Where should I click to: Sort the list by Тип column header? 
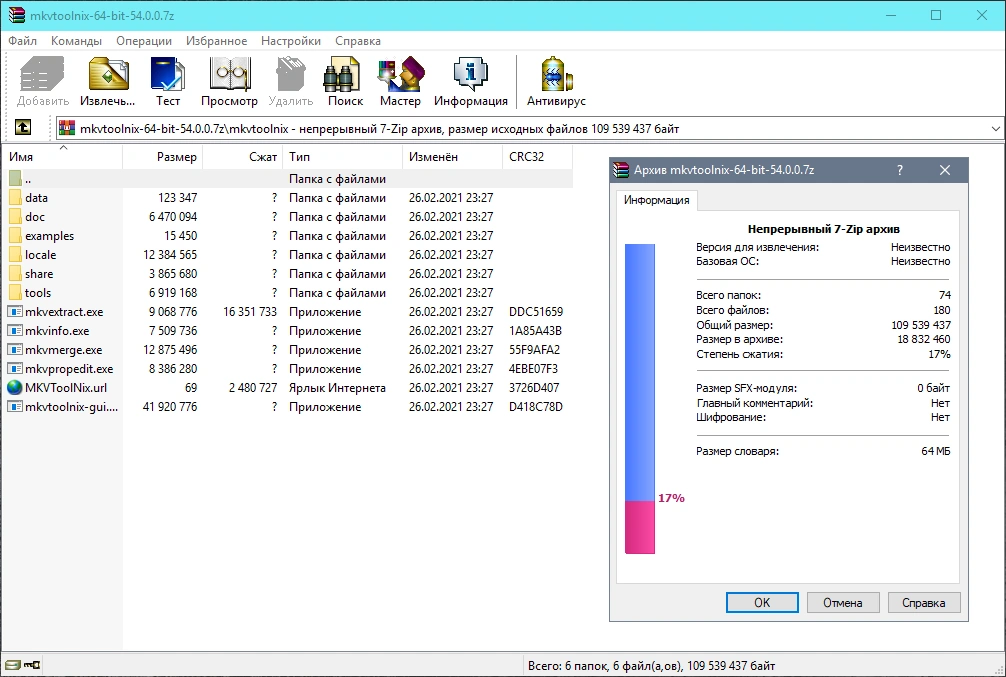(x=343, y=157)
